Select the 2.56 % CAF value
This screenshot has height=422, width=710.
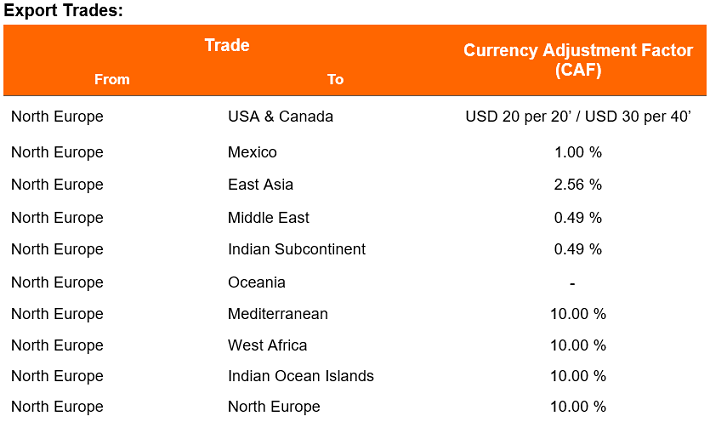[578, 185]
